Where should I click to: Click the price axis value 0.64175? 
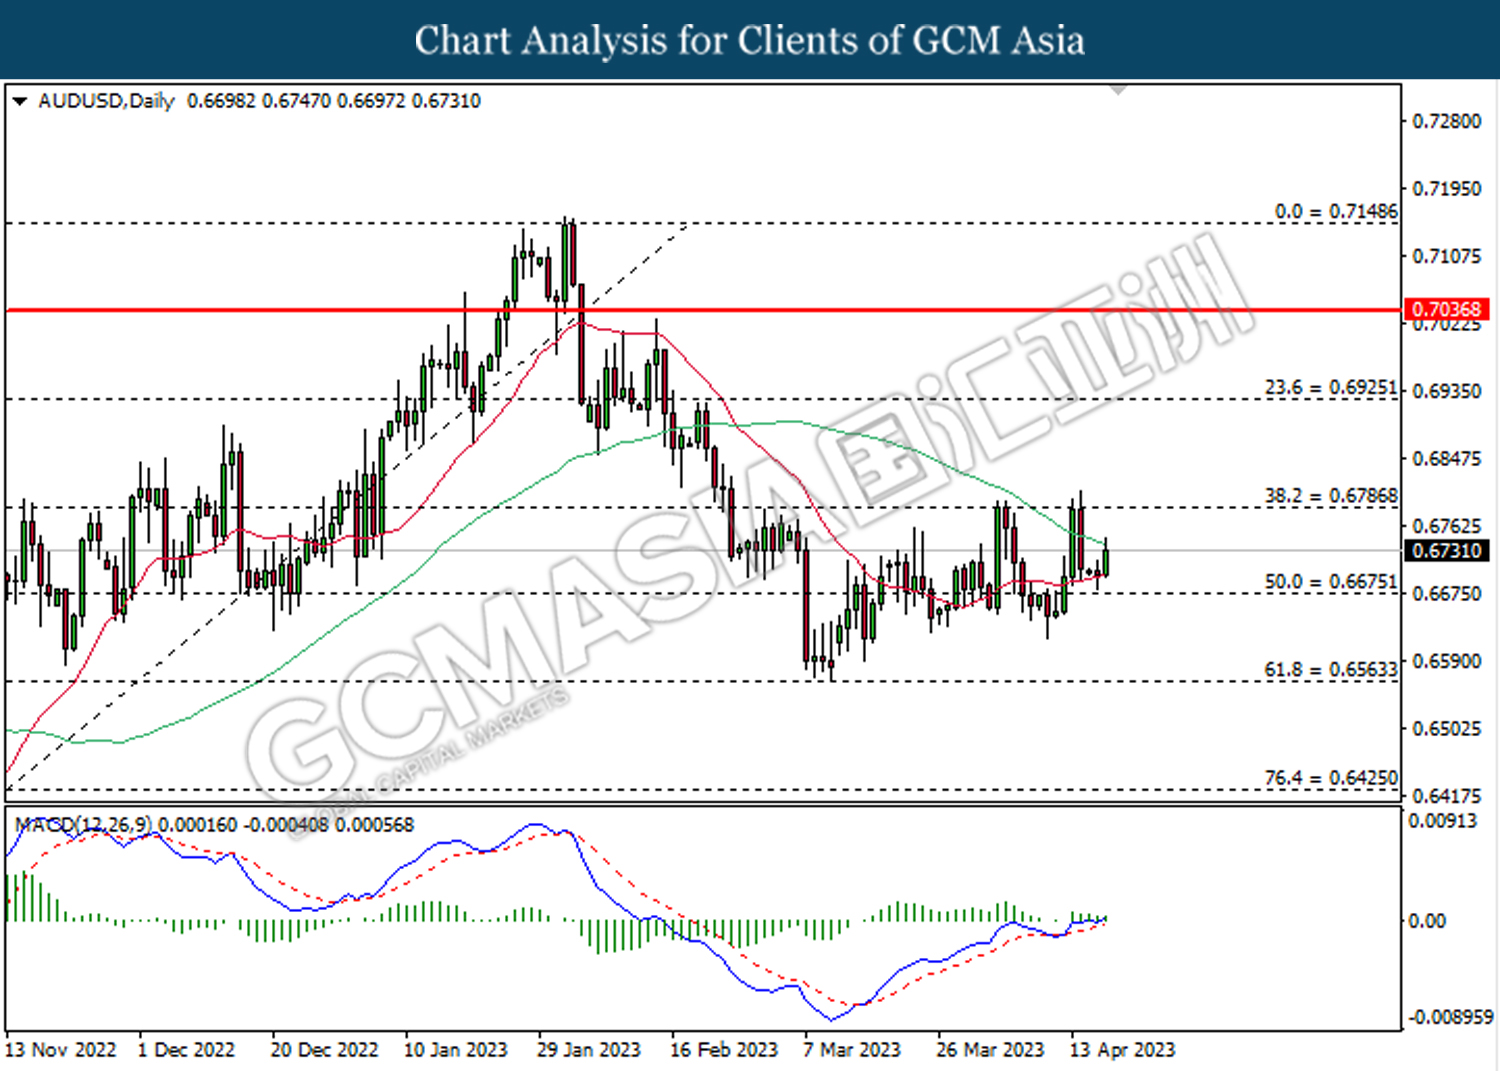tap(1446, 797)
